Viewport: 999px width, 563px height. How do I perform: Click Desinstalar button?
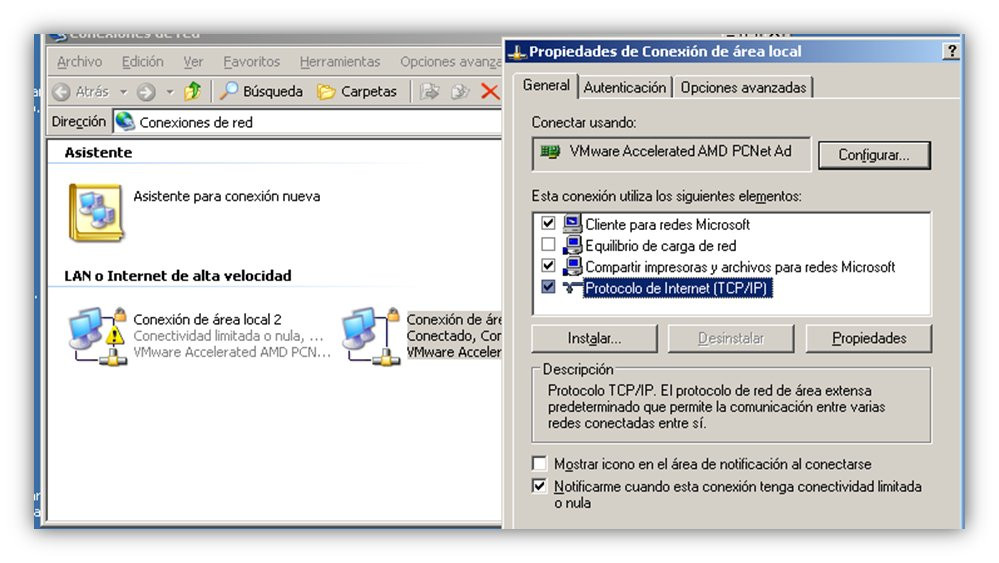point(731,338)
